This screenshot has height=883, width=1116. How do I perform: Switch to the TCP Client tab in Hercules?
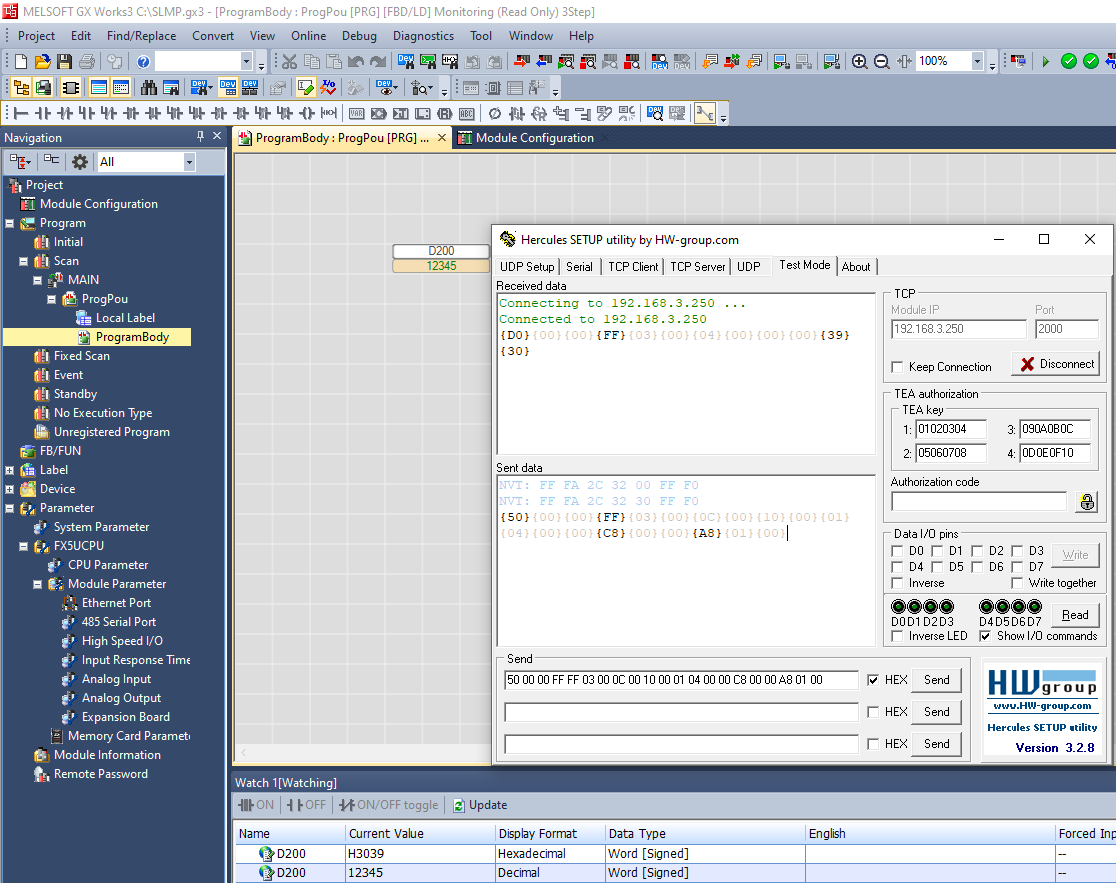click(633, 267)
